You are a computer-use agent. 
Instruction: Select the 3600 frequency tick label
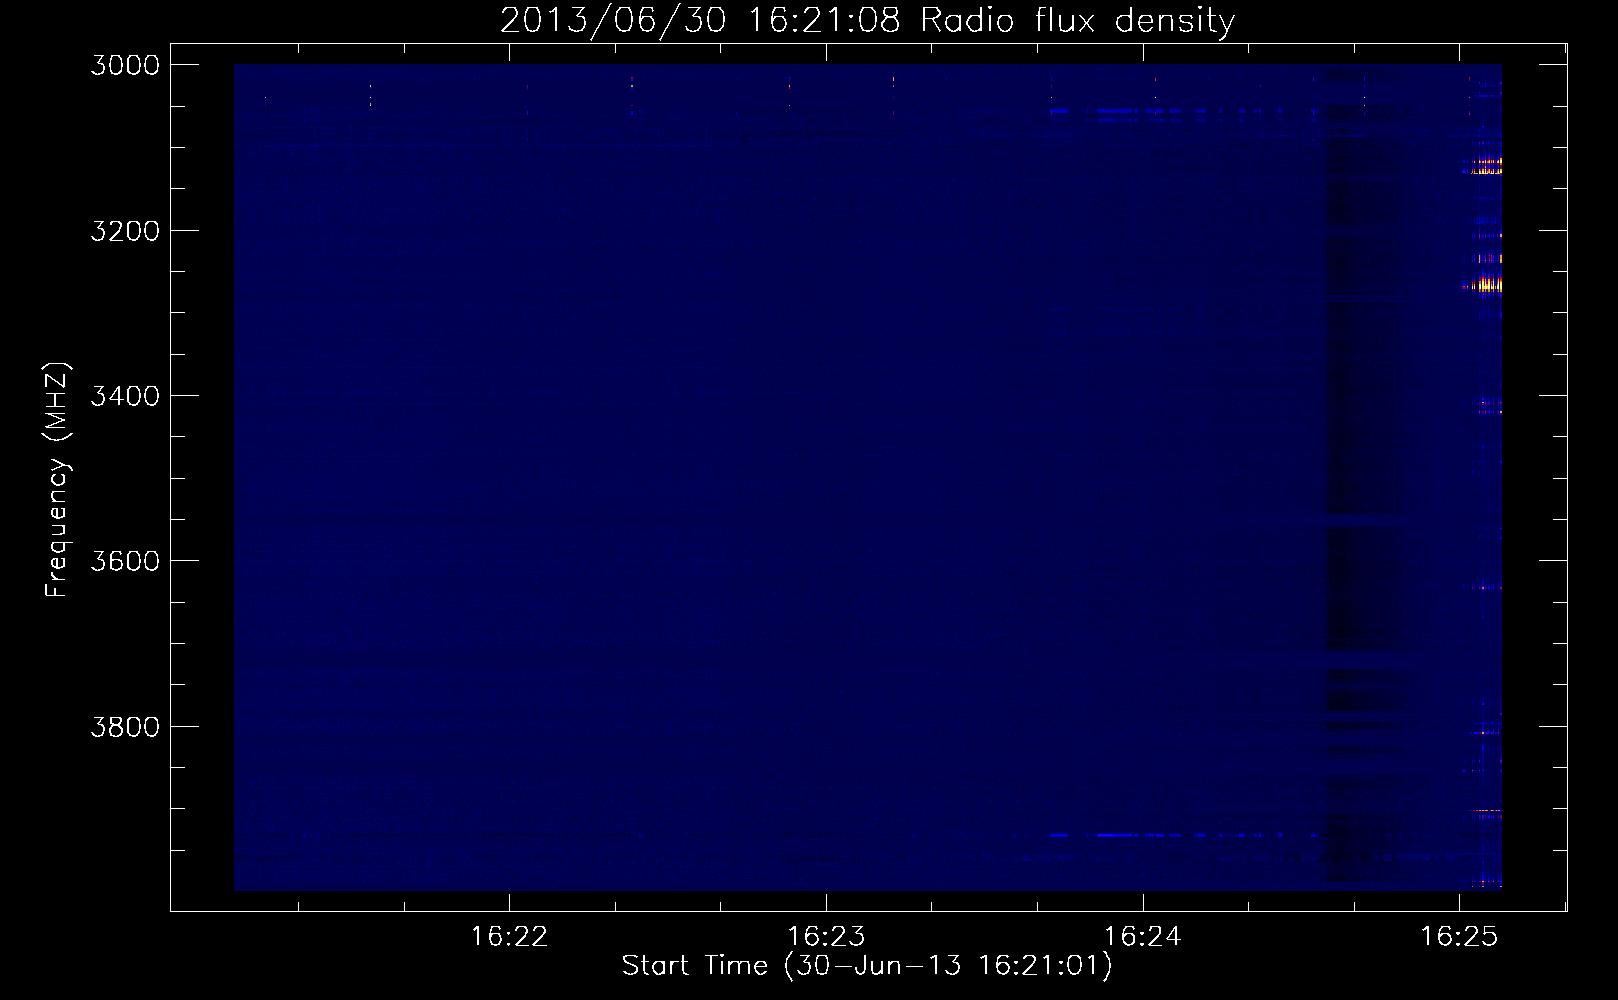(125, 561)
